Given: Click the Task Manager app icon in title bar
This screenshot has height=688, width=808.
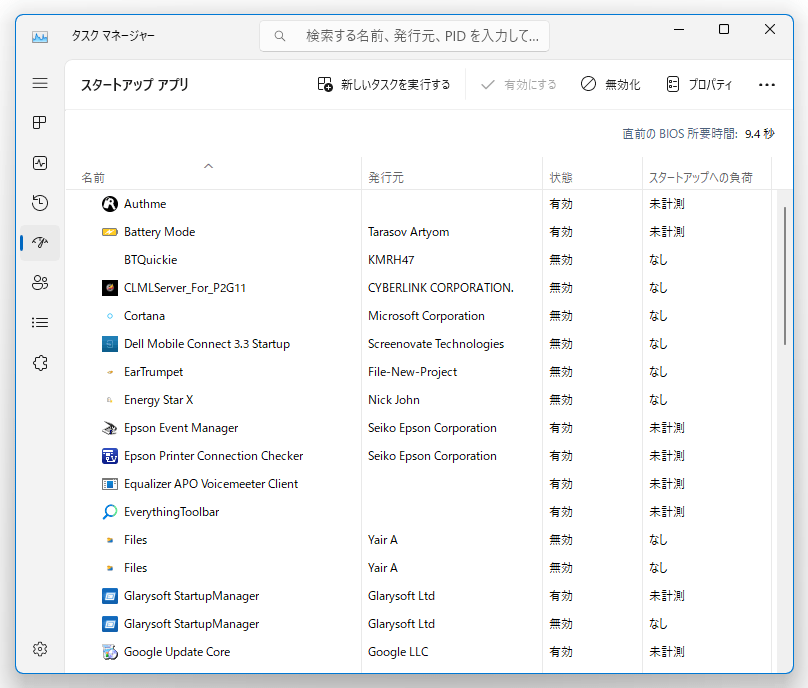Looking at the screenshot, I should coord(40,37).
